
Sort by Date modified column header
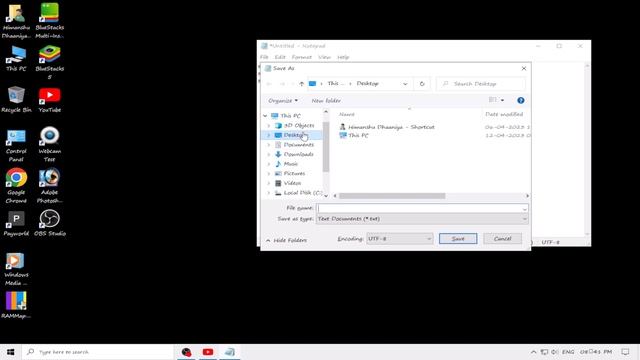[504, 114]
